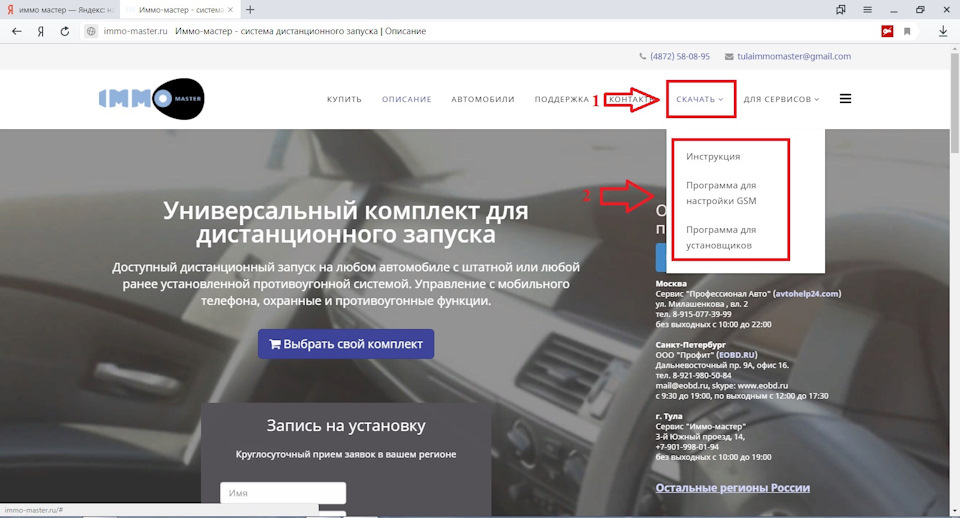960x518 pixels.
Task: Click heading 'Универсальный комплект для дистанционного запуска'
Action: (346, 223)
